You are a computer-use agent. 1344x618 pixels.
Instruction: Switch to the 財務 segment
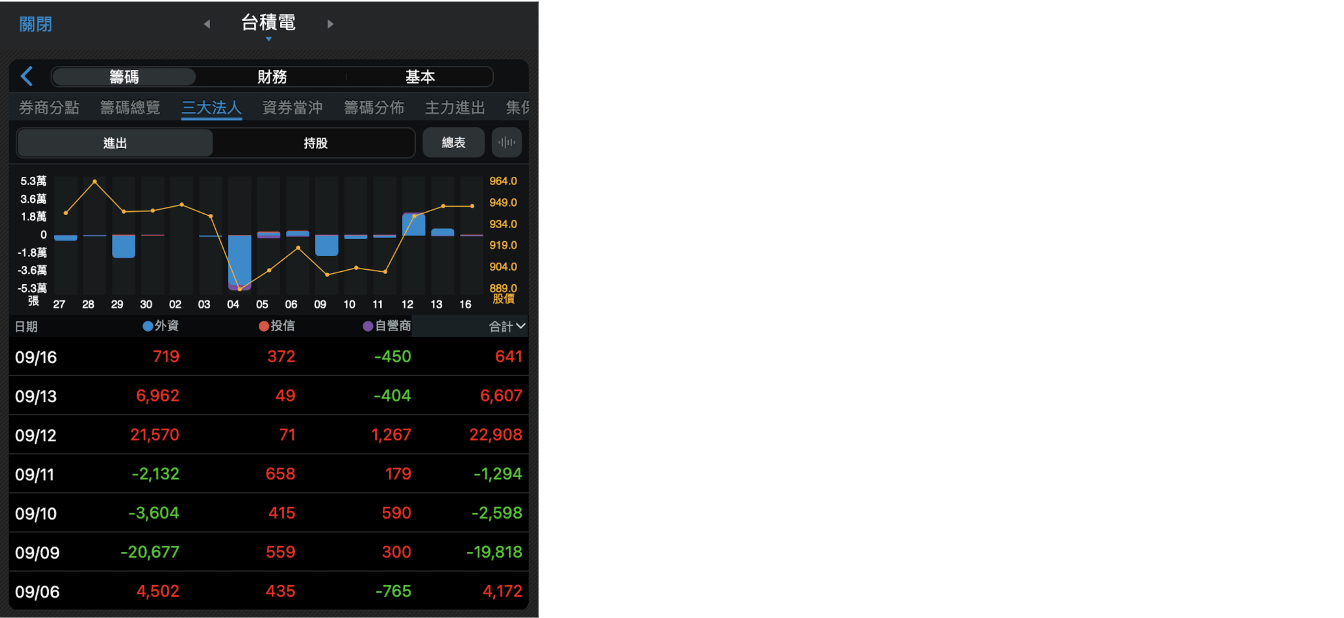[272, 77]
